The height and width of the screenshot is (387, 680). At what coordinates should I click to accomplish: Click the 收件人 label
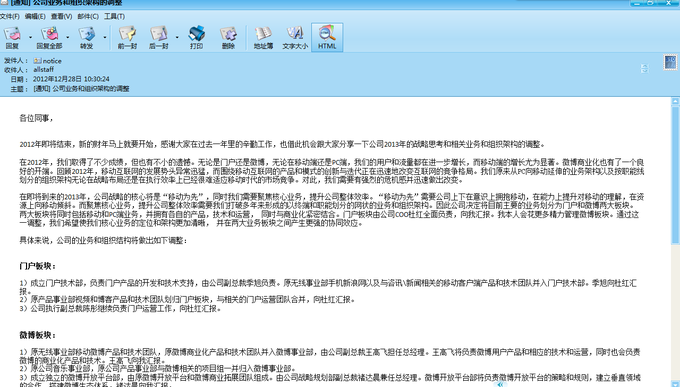coord(16,70)
